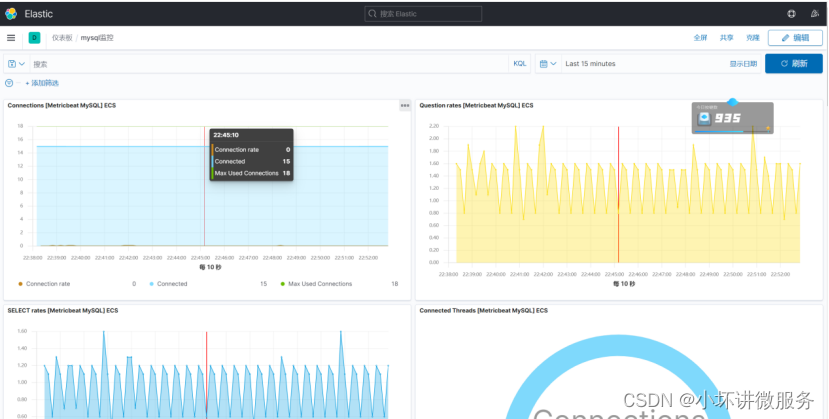829x419 pixels.
Task: Click the KQL query bar input
Action: [269, 64]
